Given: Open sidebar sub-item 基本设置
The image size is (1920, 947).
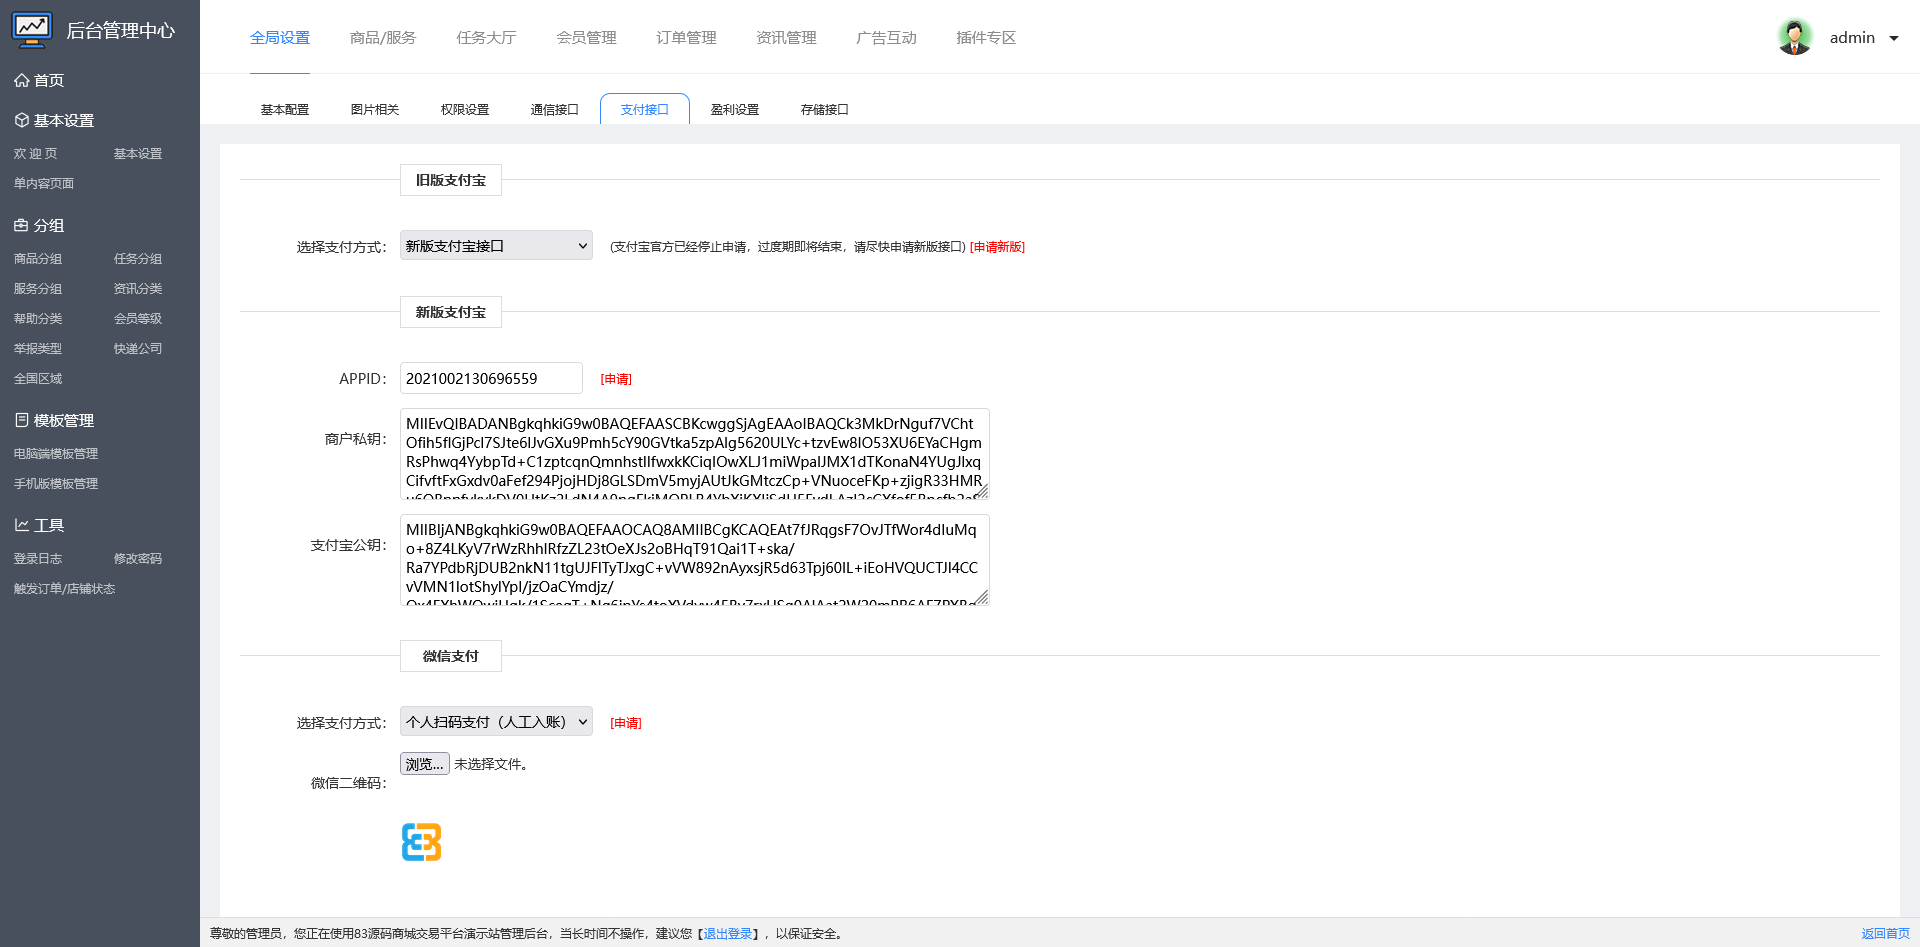Looking at the screenshot, I should point(138,153).
